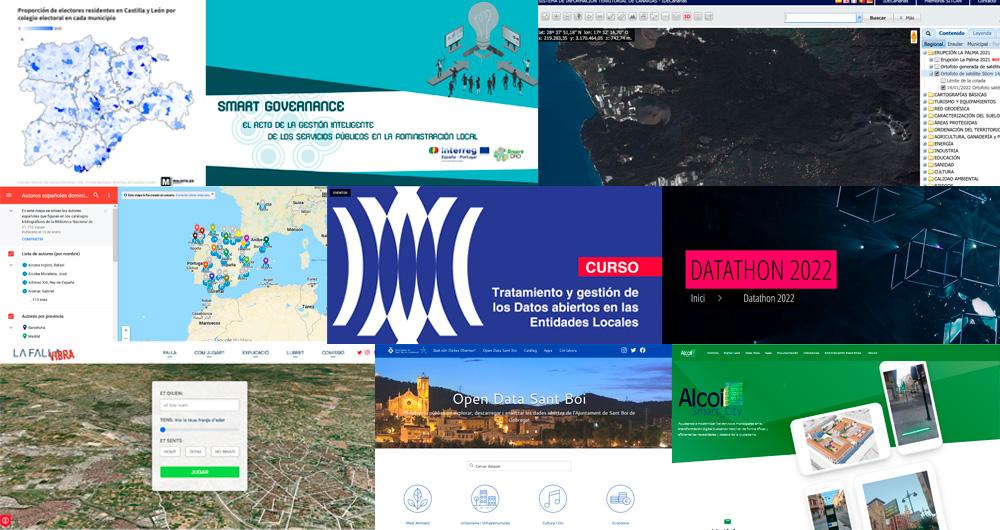Select the Urbanisme i Infraestructures category icon
The image size is (1000, 530).
pyautogui.click(x=485, y=499)
